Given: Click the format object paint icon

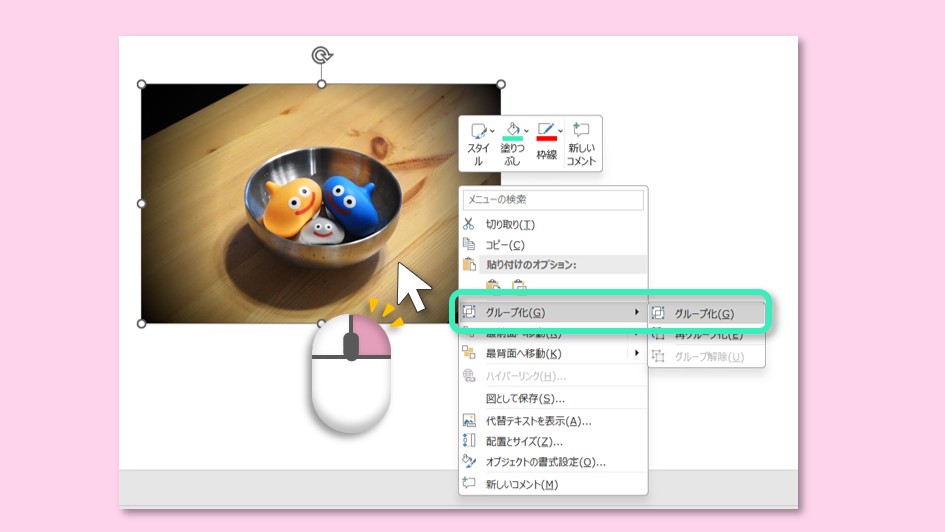Looking at the screenshot, I should click(469, 461).
